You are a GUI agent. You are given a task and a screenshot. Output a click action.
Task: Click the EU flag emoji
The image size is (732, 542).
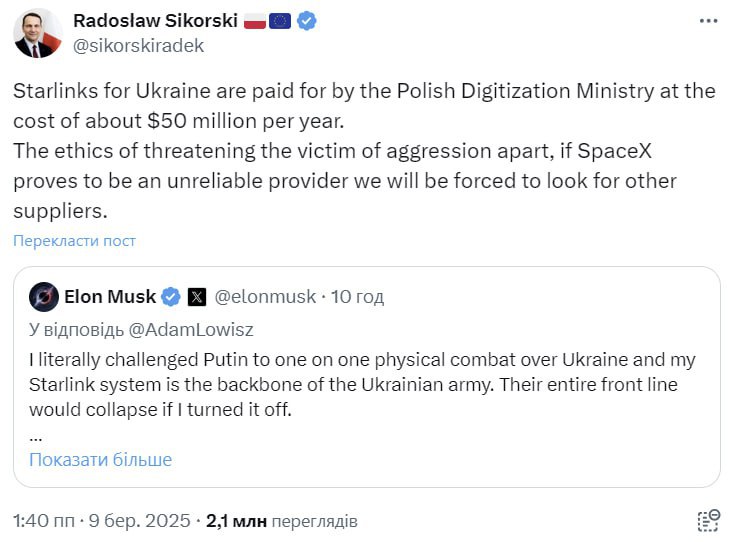click(280, 21)
